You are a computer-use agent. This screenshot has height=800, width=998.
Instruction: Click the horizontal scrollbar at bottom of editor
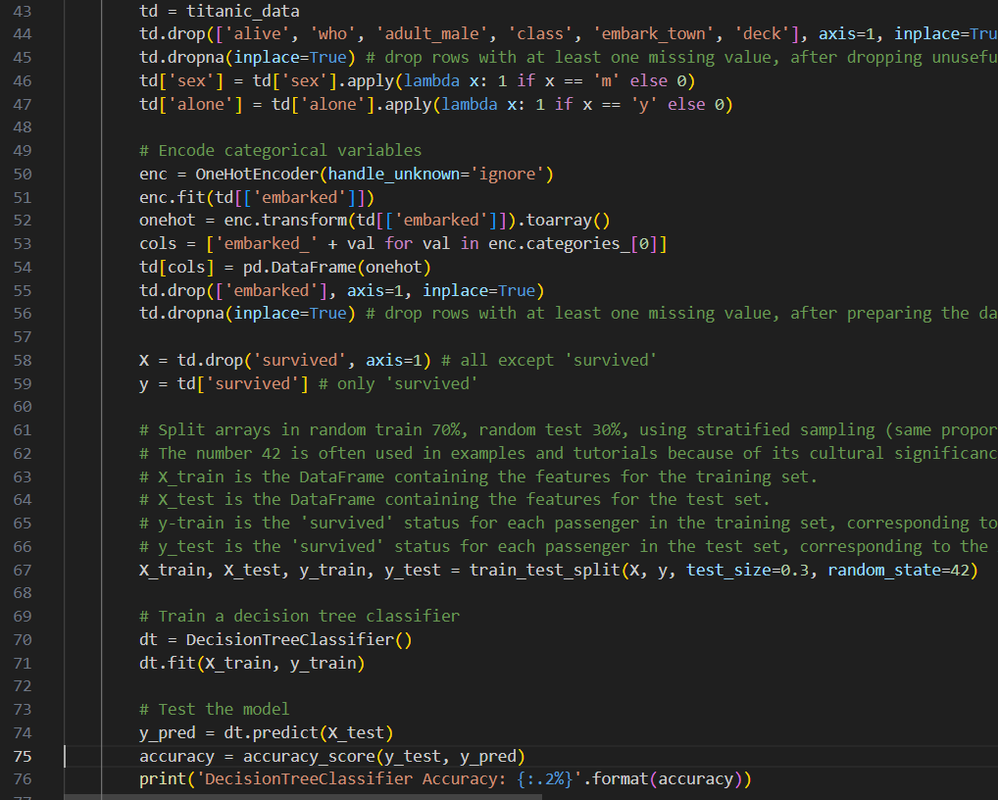point(303,797)
